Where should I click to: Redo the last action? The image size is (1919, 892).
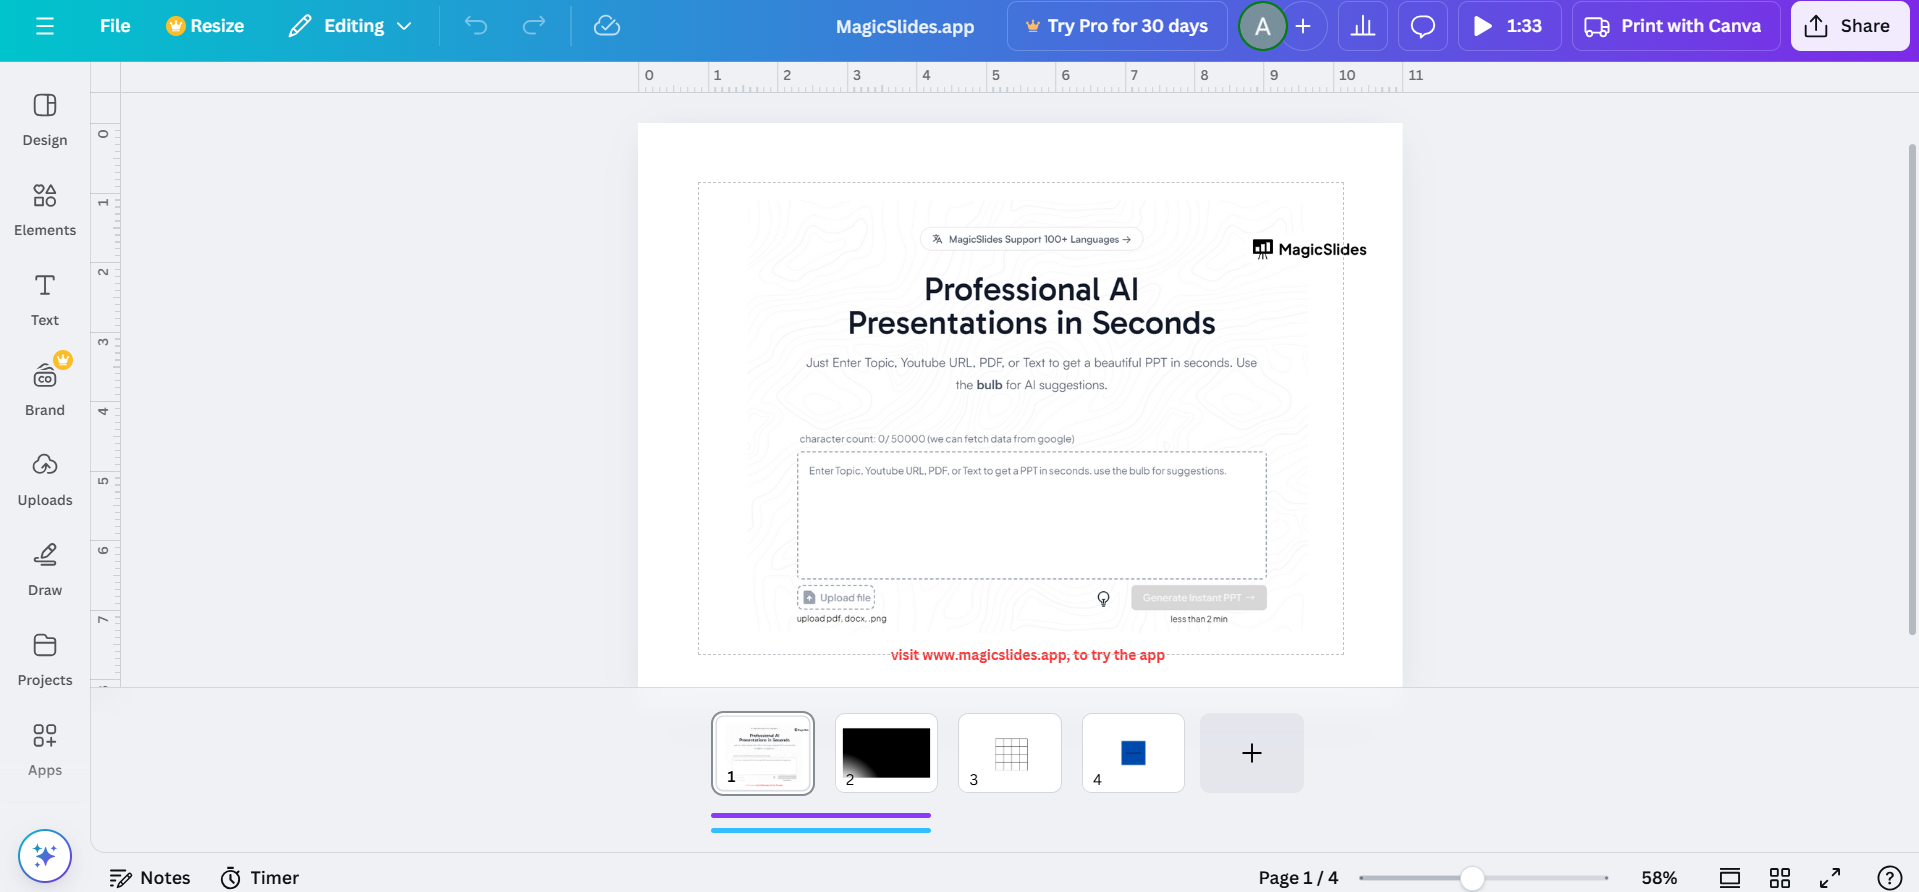point(534,26)
